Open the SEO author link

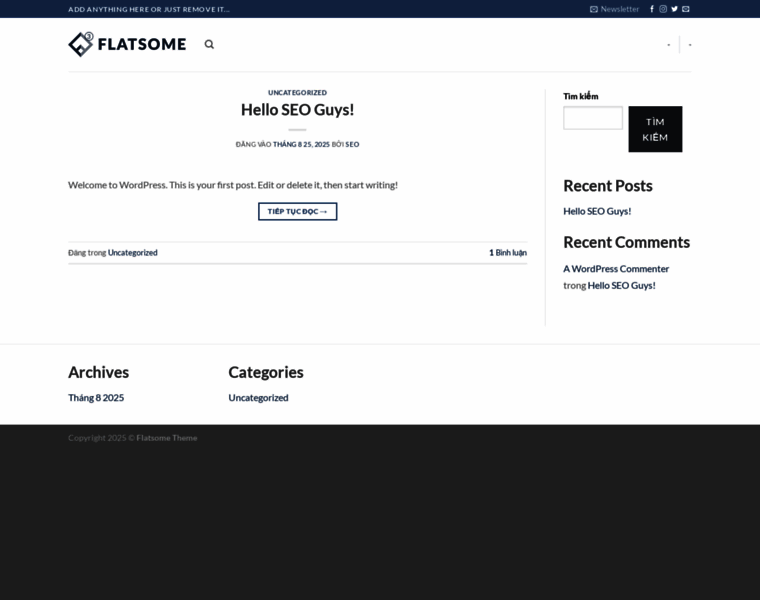[352, 144]
